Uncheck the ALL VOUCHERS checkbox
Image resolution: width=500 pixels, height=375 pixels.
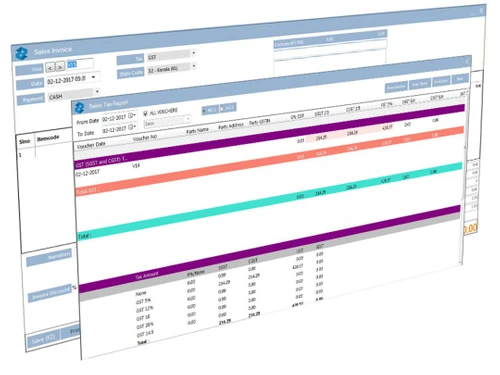[x=145, y=113]
